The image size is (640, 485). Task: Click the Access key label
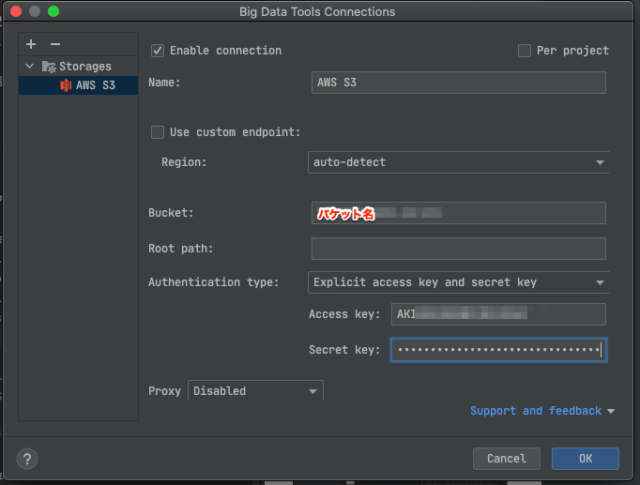coord(344,314)
